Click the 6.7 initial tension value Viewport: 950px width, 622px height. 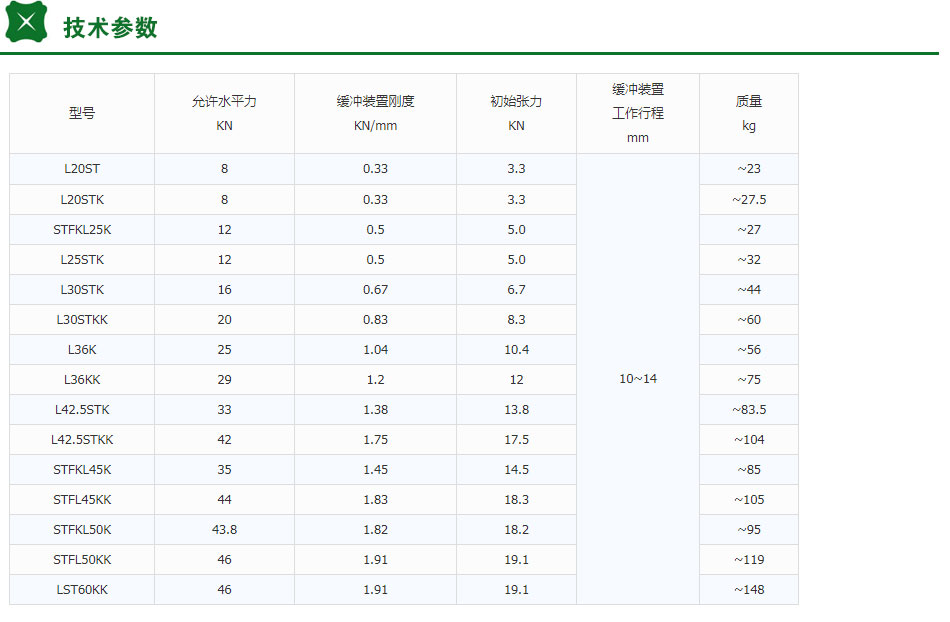click(x=516, y=290)
